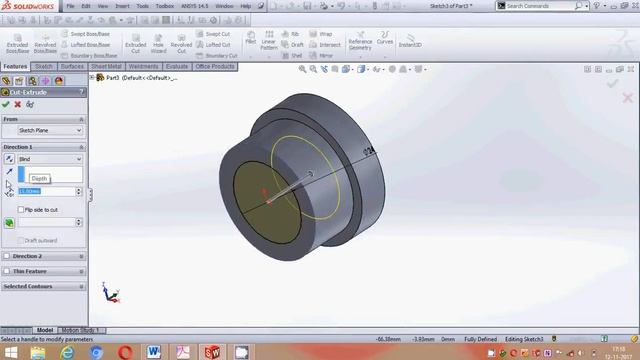Switch to the Evaluate tab

(177, 66)
